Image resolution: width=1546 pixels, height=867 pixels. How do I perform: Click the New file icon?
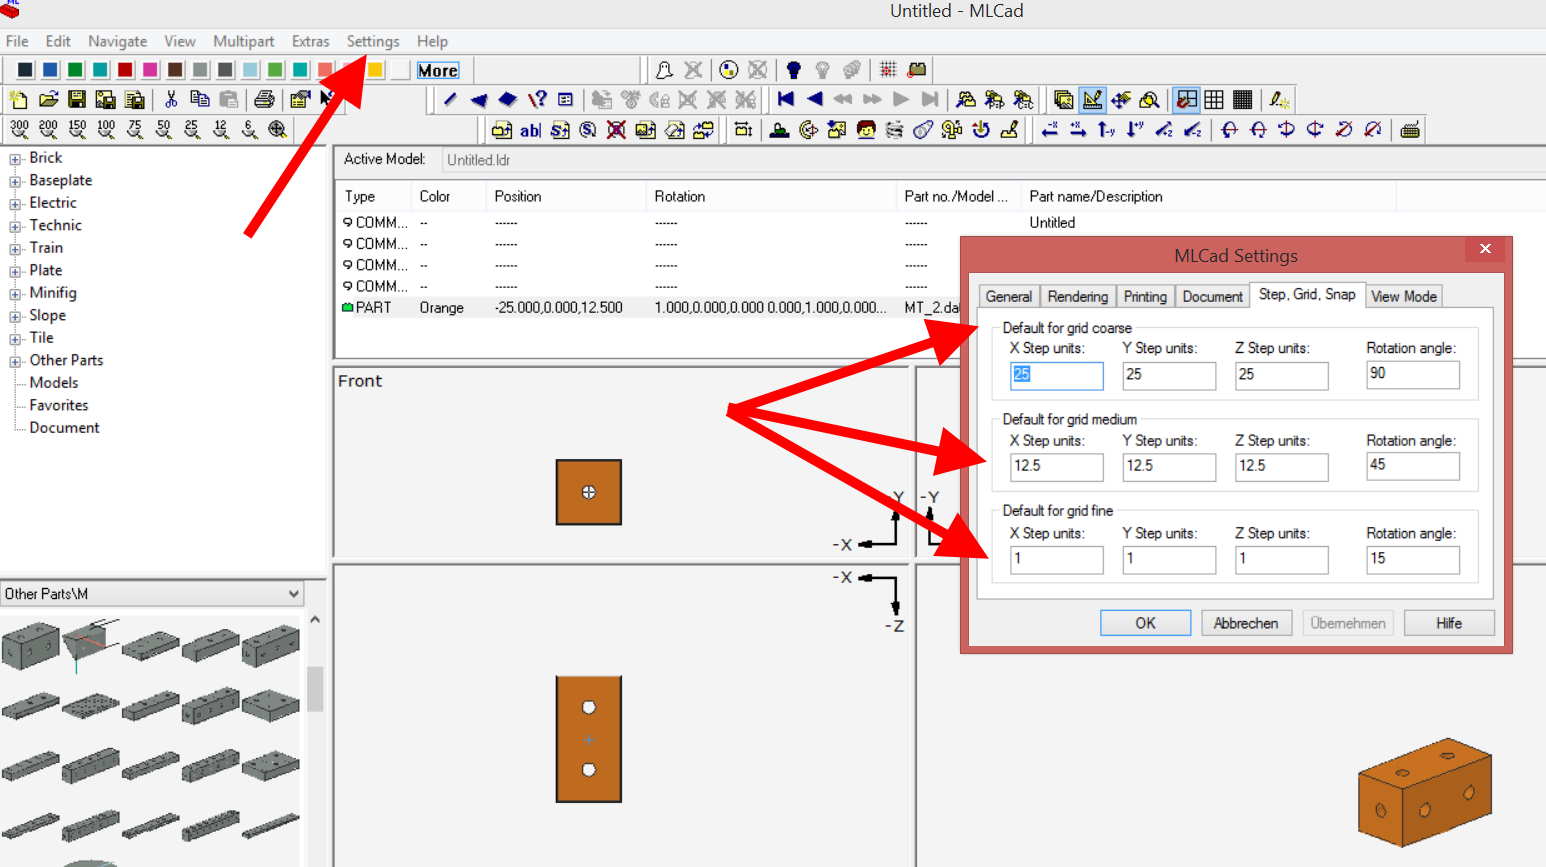18,100
